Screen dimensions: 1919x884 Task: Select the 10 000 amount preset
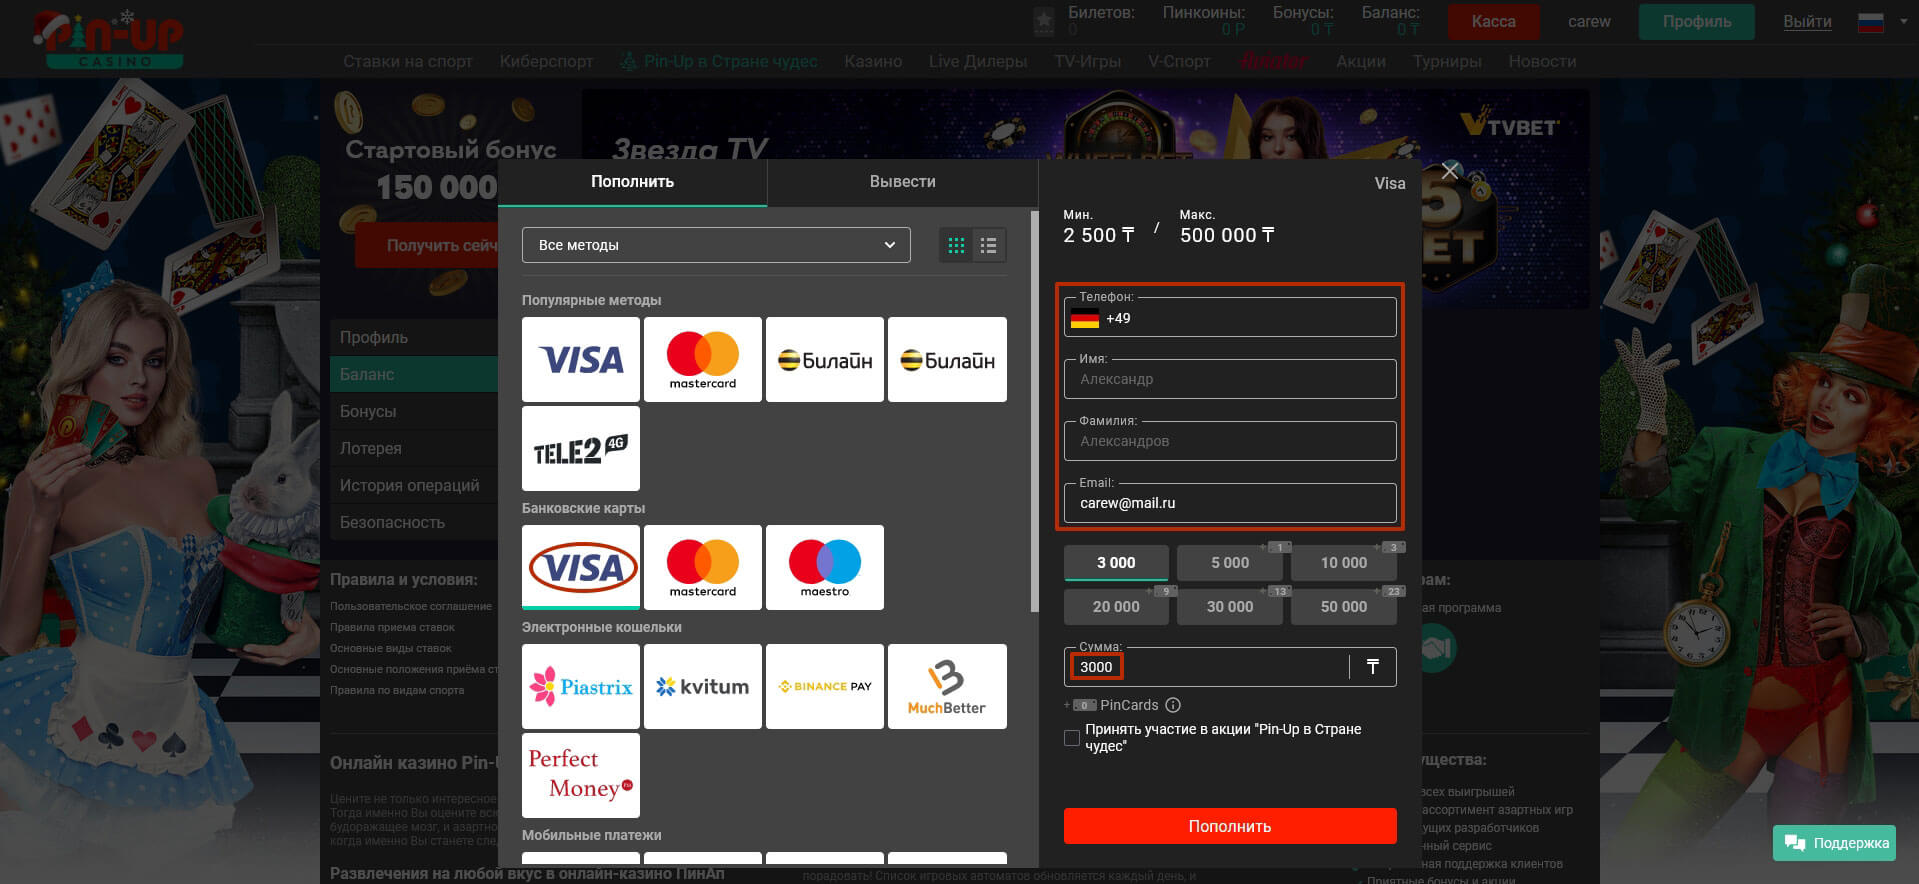(1343, 563)
